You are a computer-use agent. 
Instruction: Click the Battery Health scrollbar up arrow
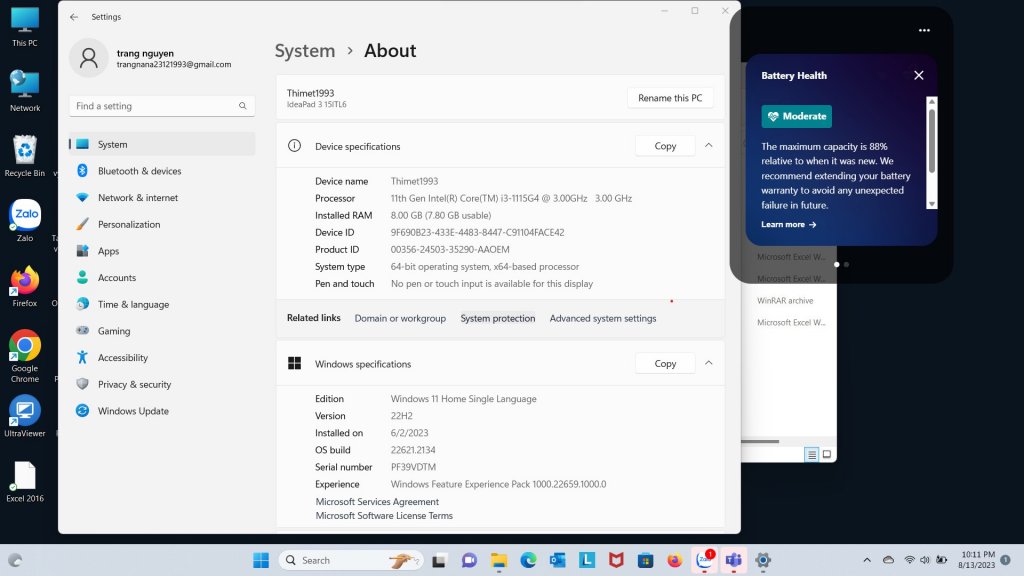932,102
